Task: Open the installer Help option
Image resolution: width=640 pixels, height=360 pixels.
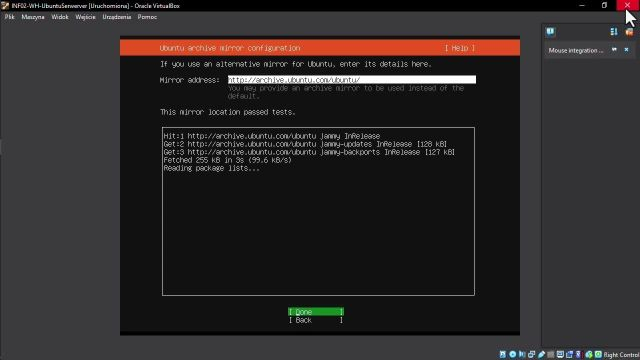Action: click(460, 48)
